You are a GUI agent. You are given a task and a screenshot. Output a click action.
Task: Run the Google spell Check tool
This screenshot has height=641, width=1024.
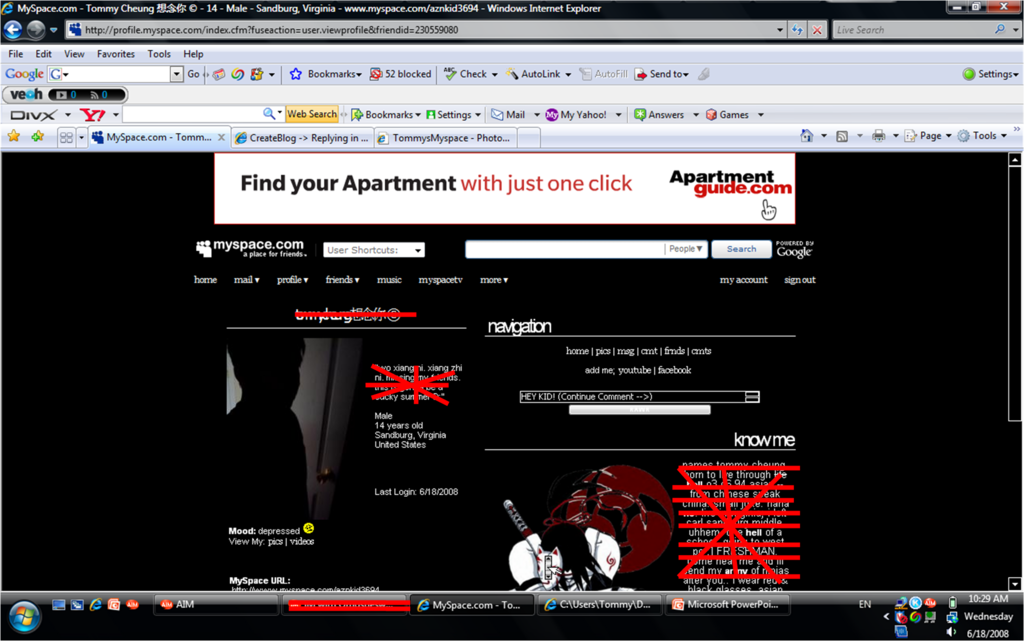pos(466,74)
